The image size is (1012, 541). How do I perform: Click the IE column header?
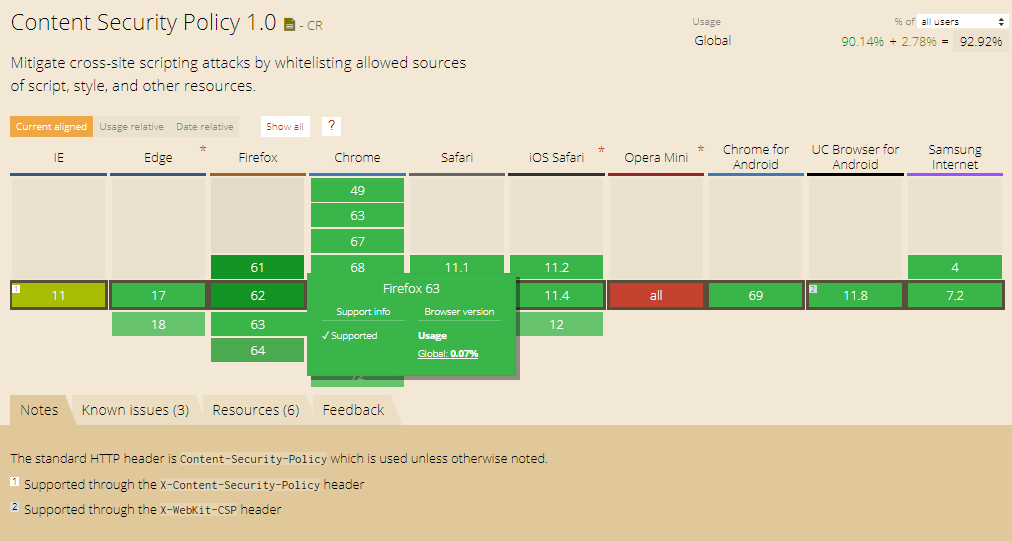58,158
